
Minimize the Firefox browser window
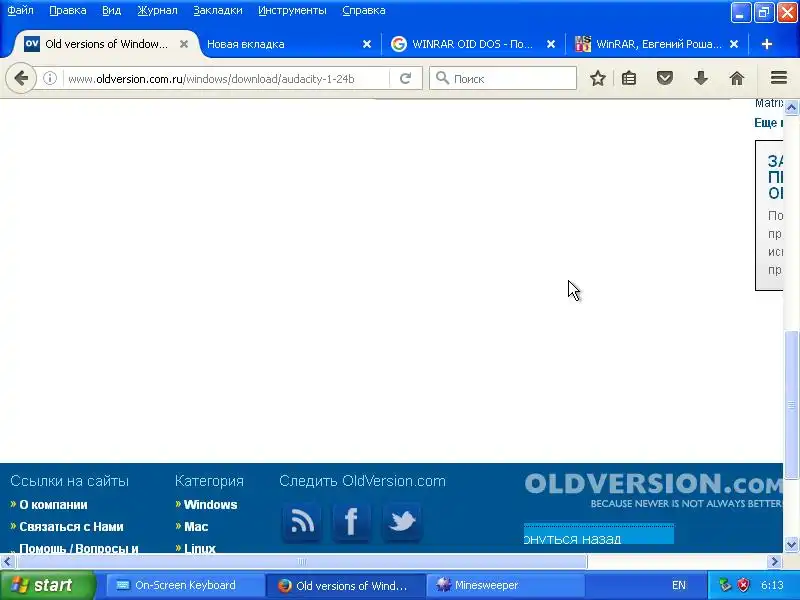click(740, 12)
